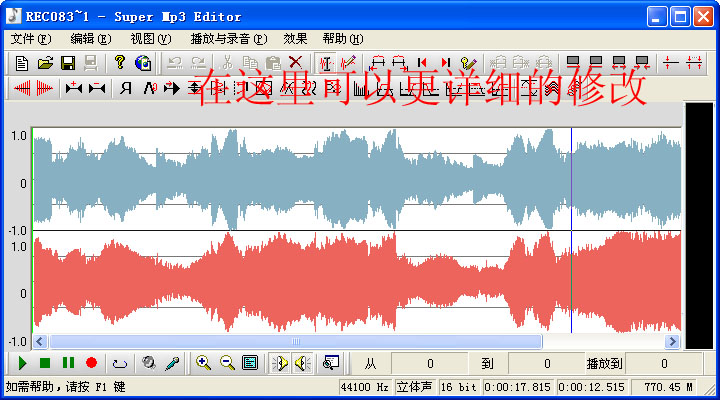Delete selection with the red X icon

coord(296,62)
